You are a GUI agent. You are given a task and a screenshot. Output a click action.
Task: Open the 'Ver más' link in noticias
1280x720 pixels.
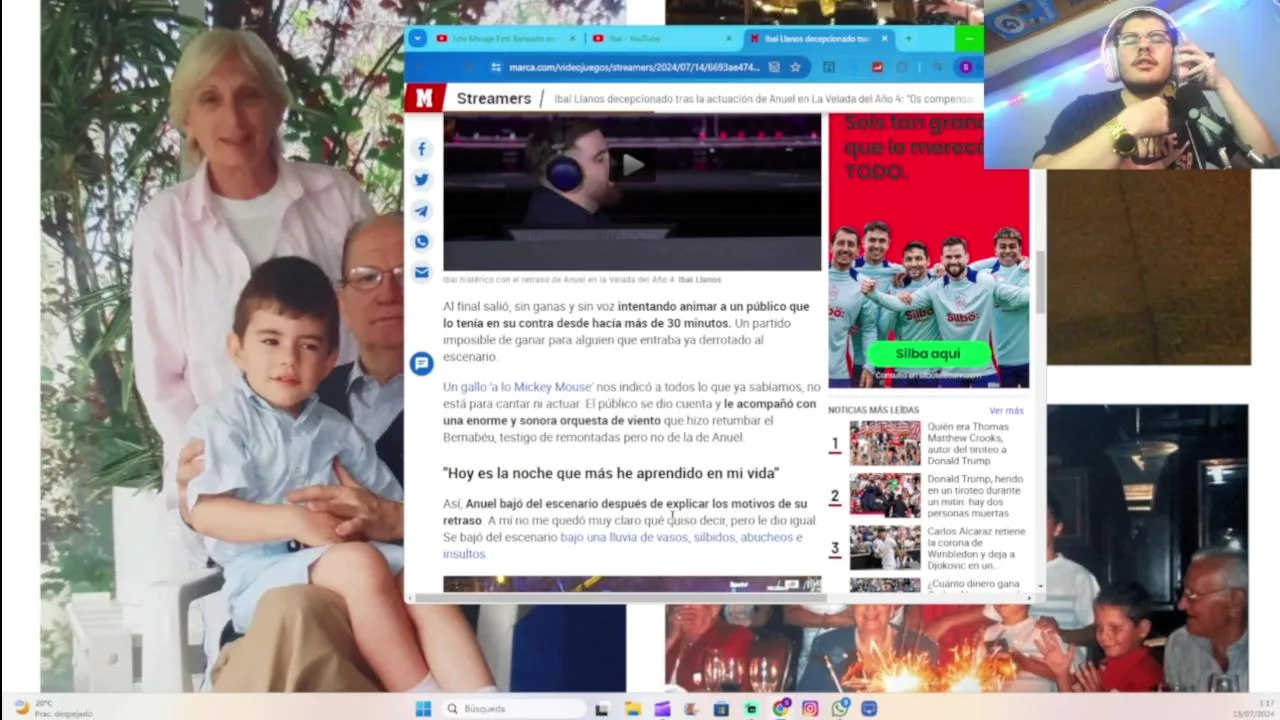coord(1006,411)
